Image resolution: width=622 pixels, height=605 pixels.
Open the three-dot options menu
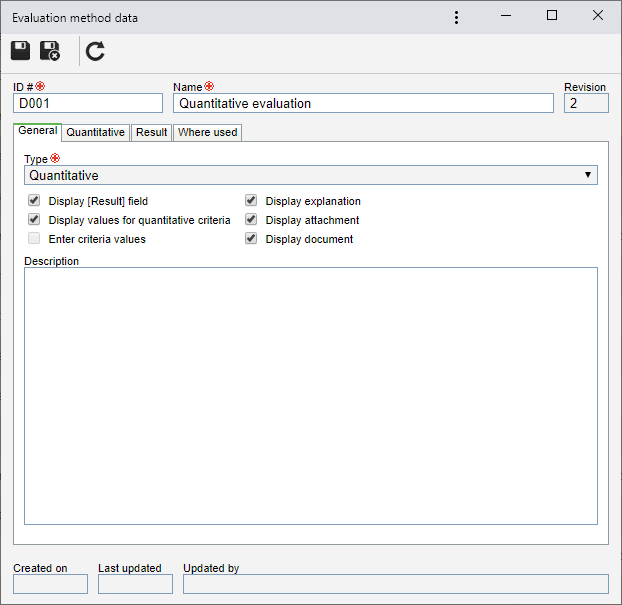(x=457, y=17)
